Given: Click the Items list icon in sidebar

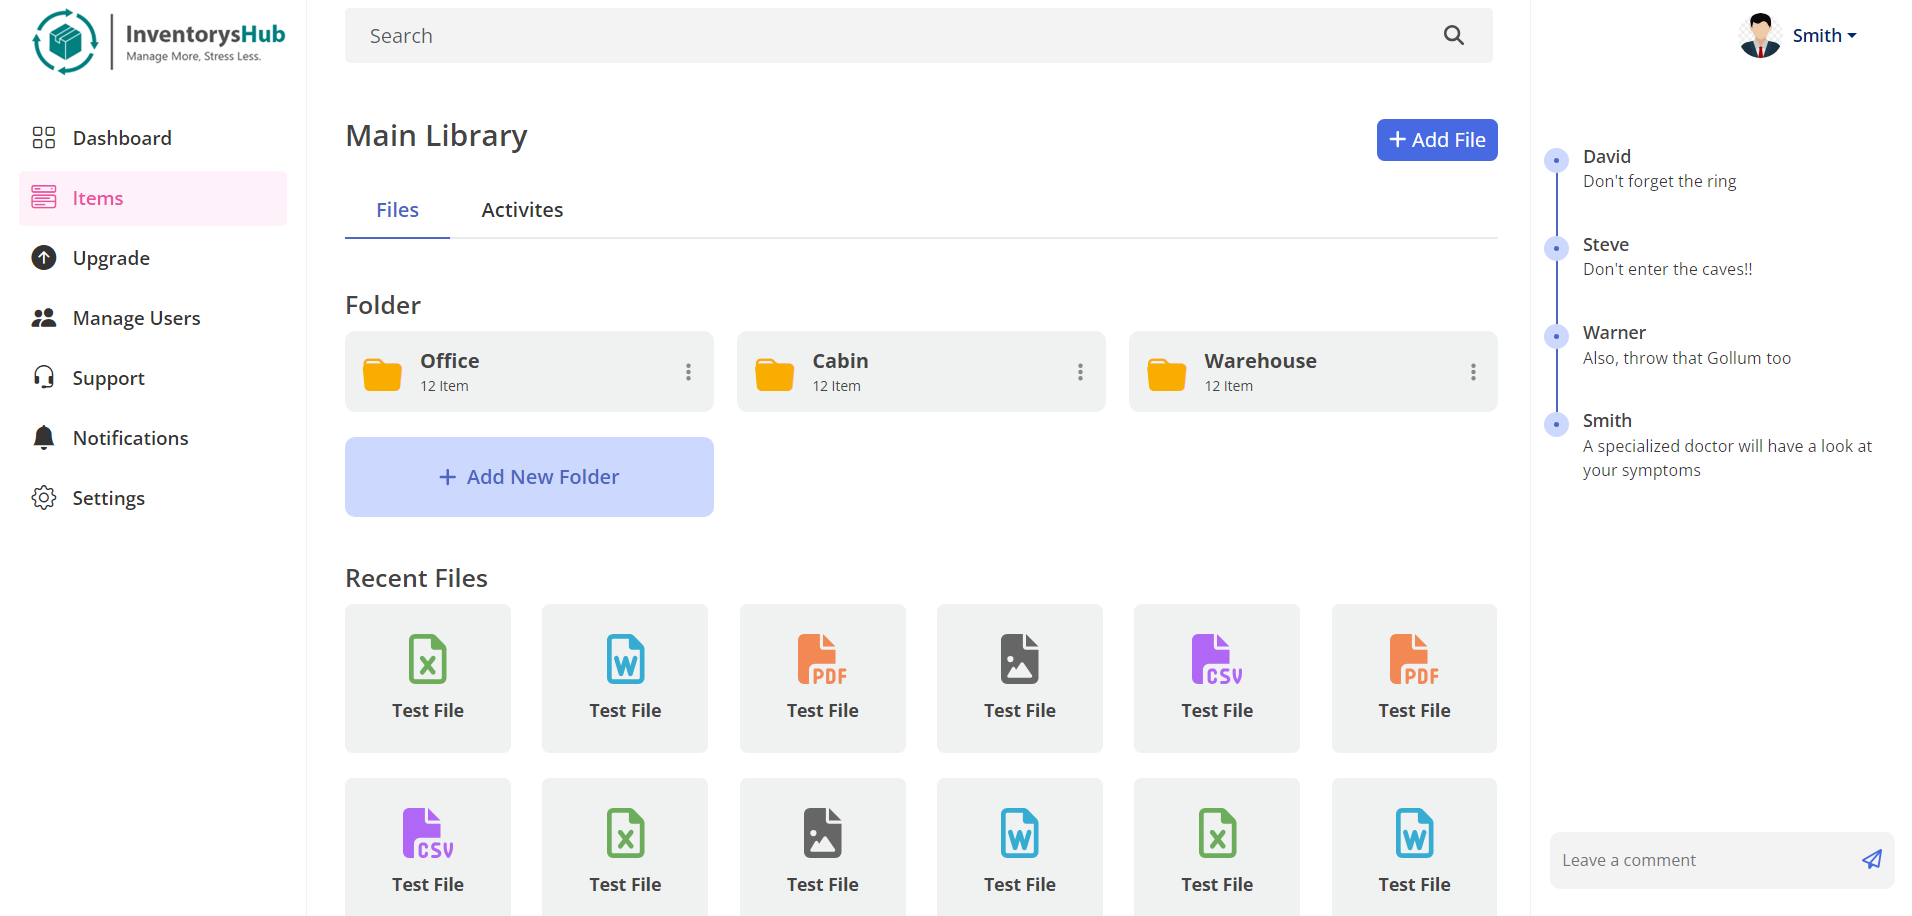Looking at the screenshot, I should (44, 198).
